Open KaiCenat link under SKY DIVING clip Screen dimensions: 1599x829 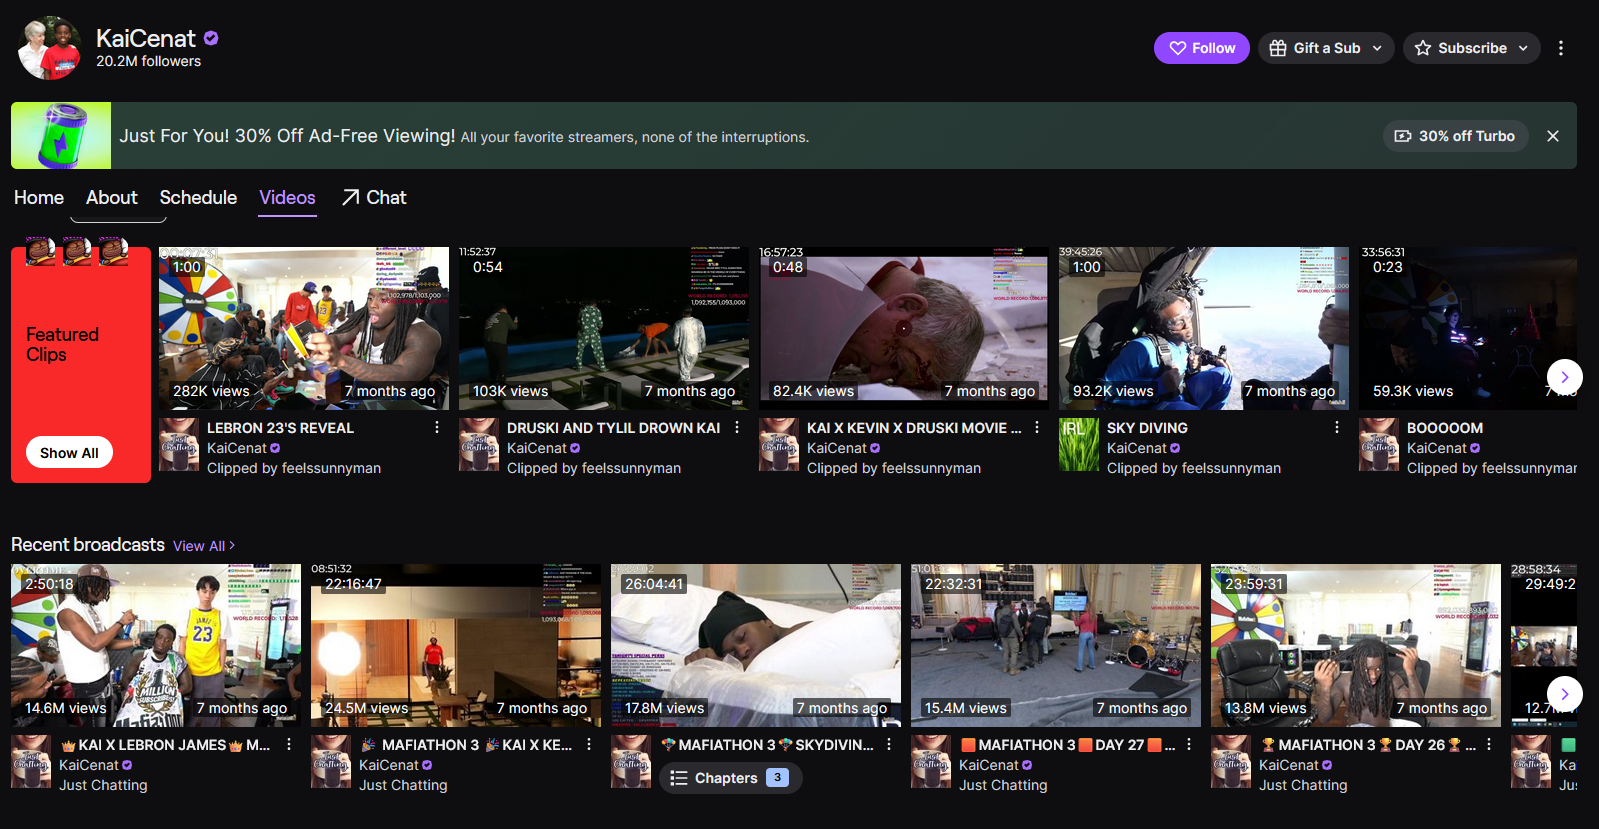tap(1137, 448)
